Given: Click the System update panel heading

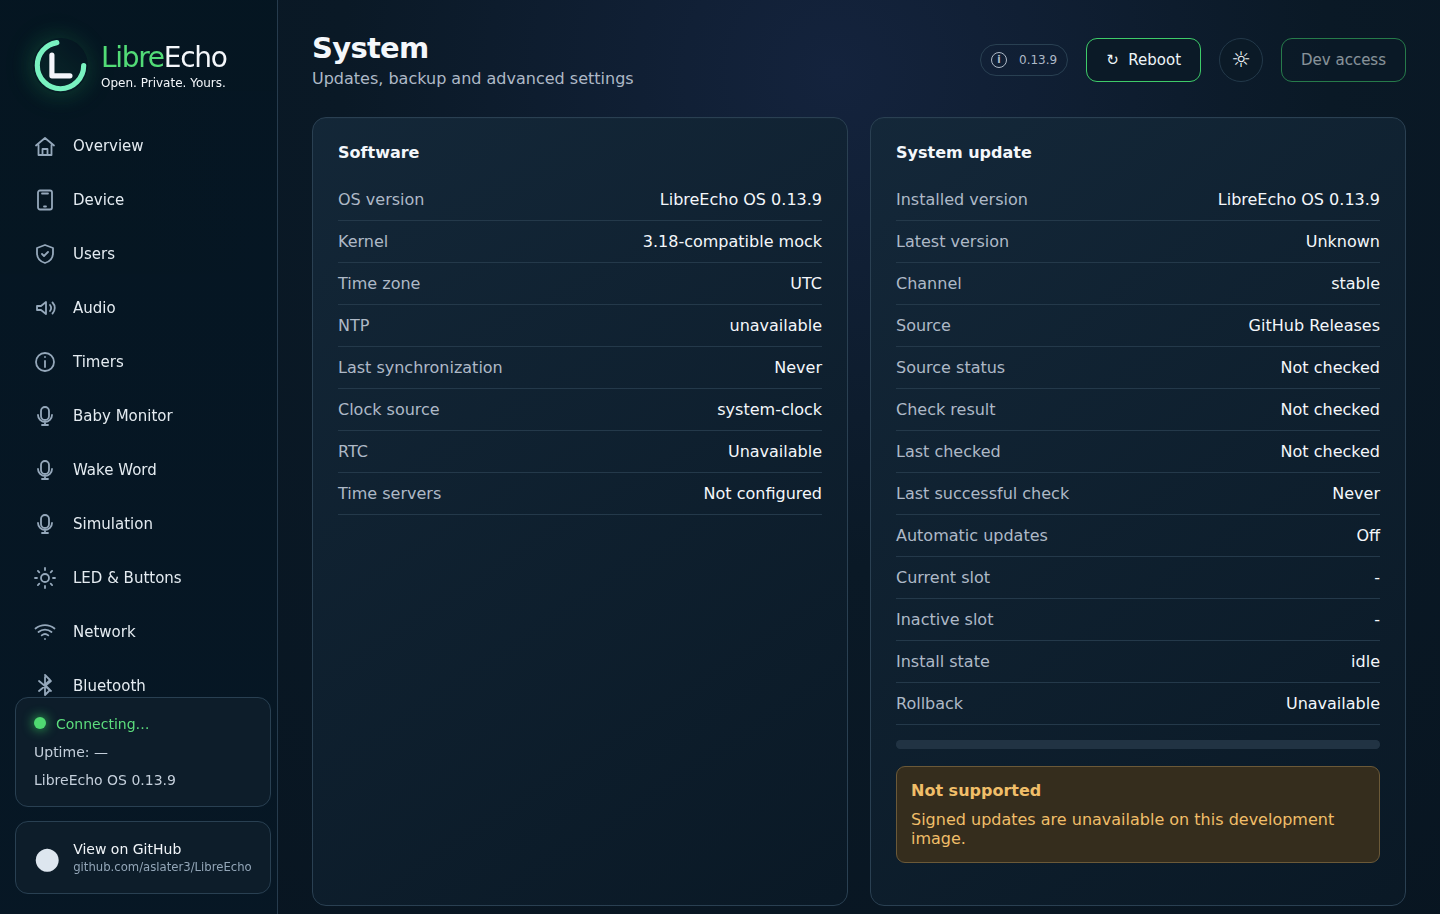Looking at the screenshot, I should (963, 152).
